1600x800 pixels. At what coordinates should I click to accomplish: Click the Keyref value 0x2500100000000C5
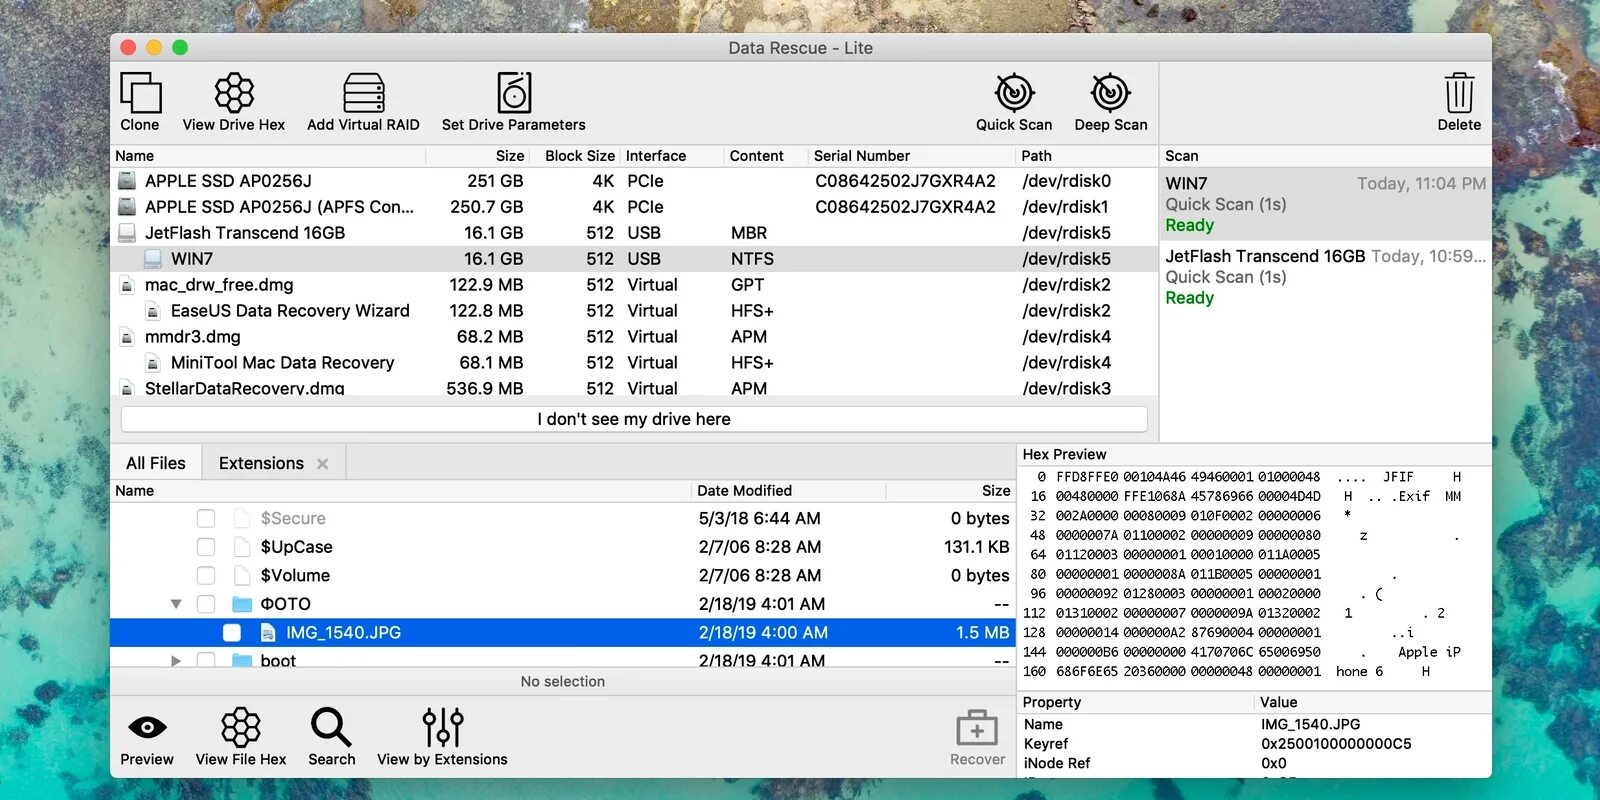1336,744
